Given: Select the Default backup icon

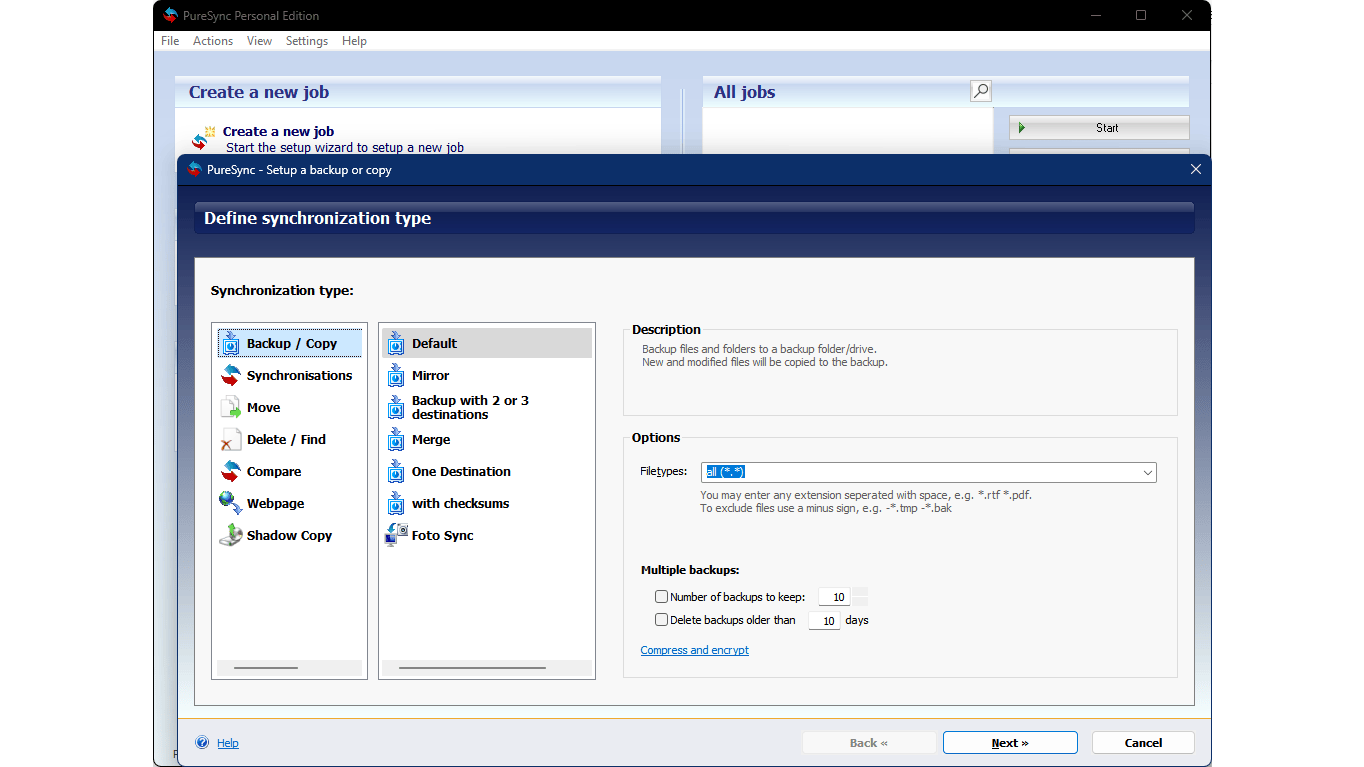Looking at the screenshot, I should coord(396,343).
